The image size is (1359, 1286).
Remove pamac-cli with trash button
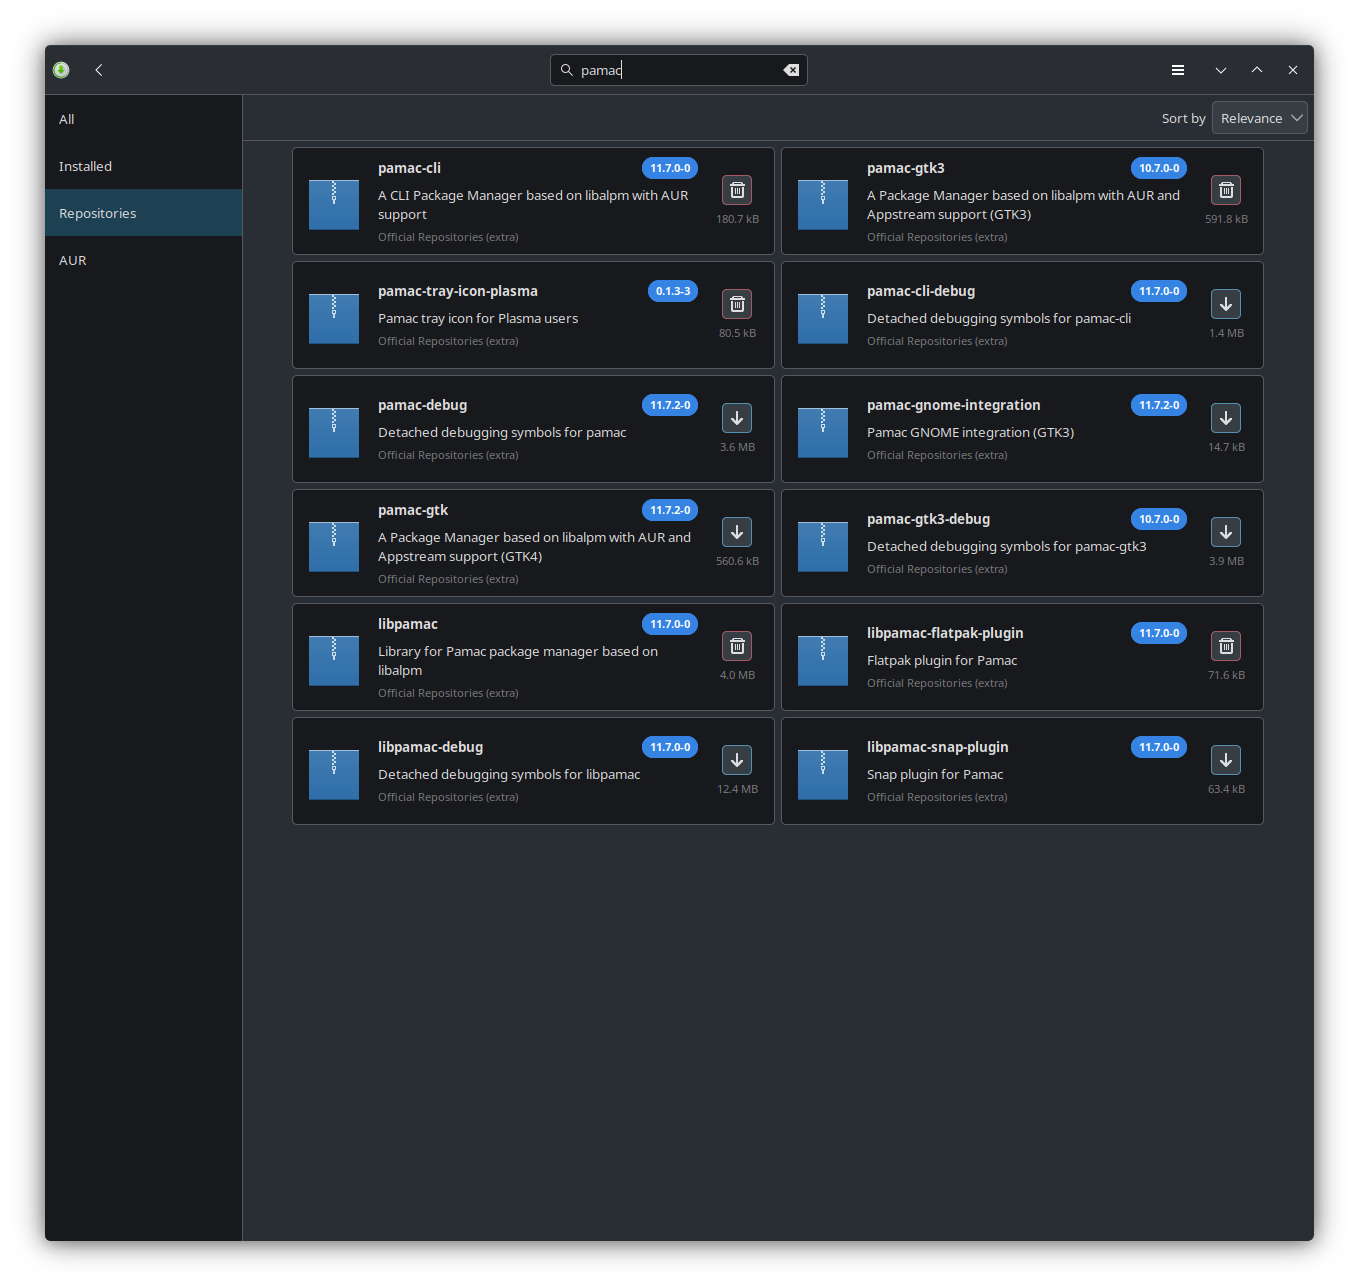point(737,190)
